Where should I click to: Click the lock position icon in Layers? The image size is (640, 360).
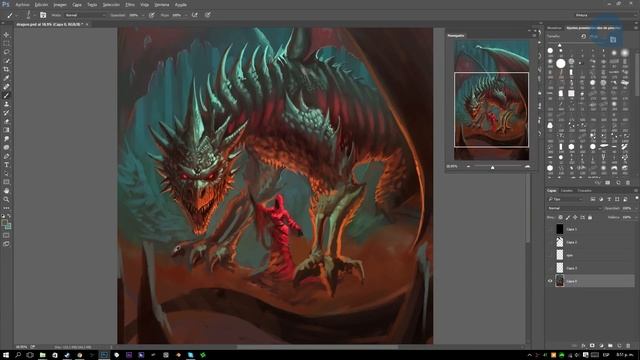click(x=575, y=218)
